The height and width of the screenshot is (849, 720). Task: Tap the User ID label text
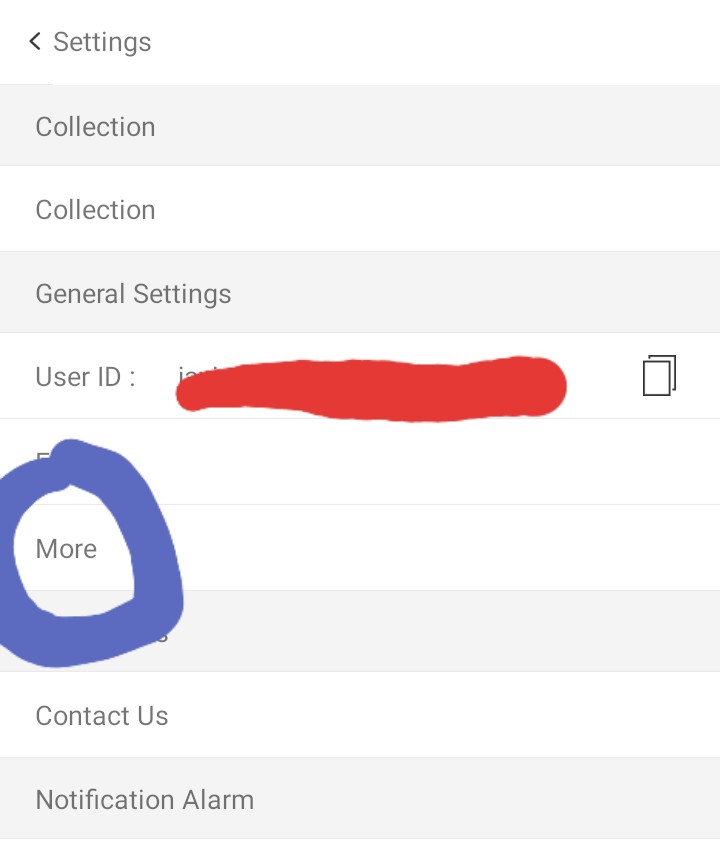click(85, 377)
